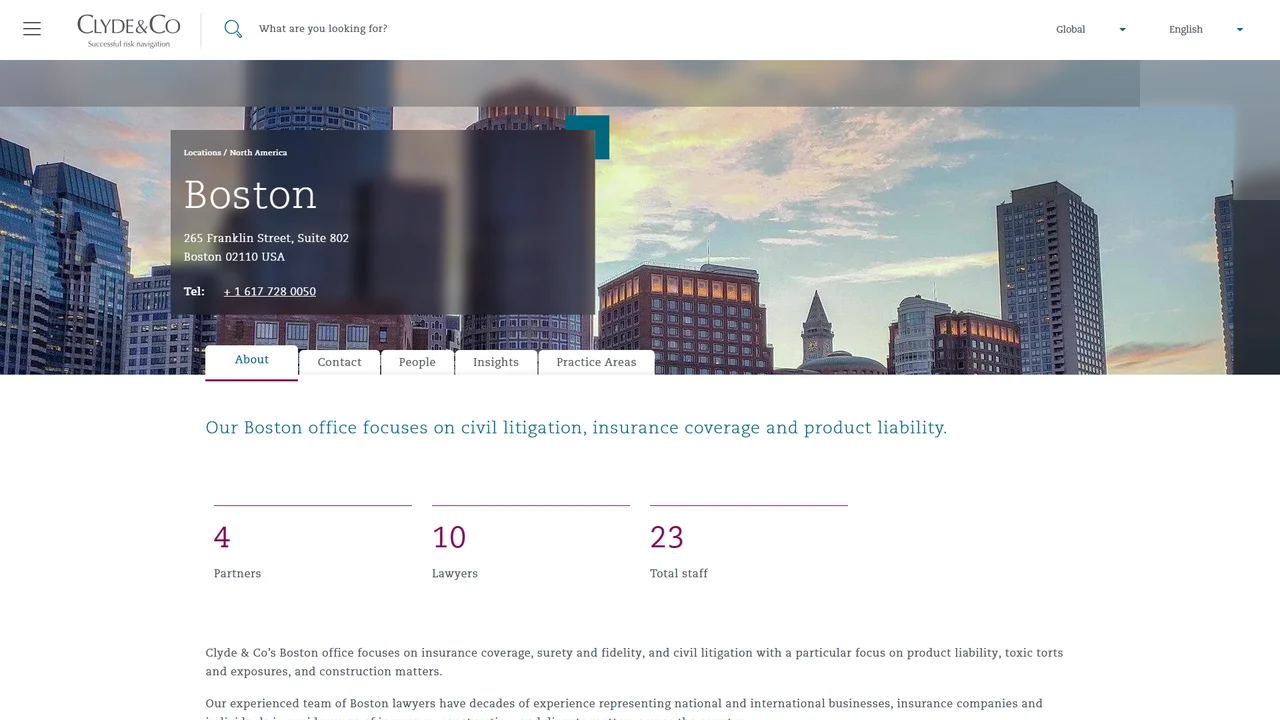Click the Lawyers label
Viewport: 1280px width, 720px height.
[x=455, y=574]
